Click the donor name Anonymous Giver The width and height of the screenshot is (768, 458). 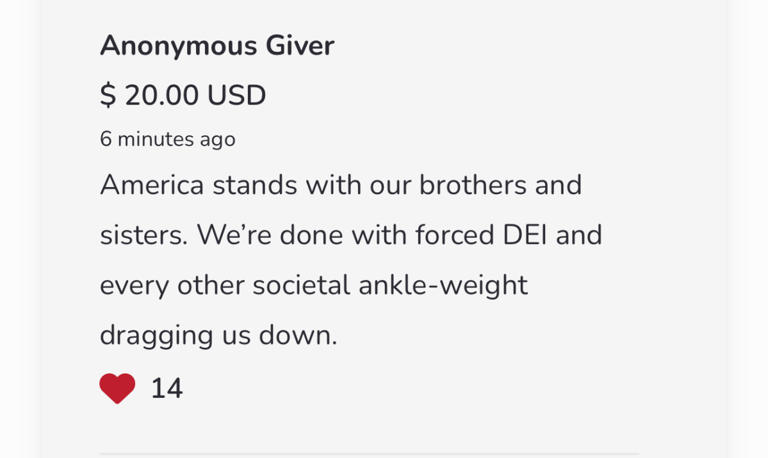217,46
